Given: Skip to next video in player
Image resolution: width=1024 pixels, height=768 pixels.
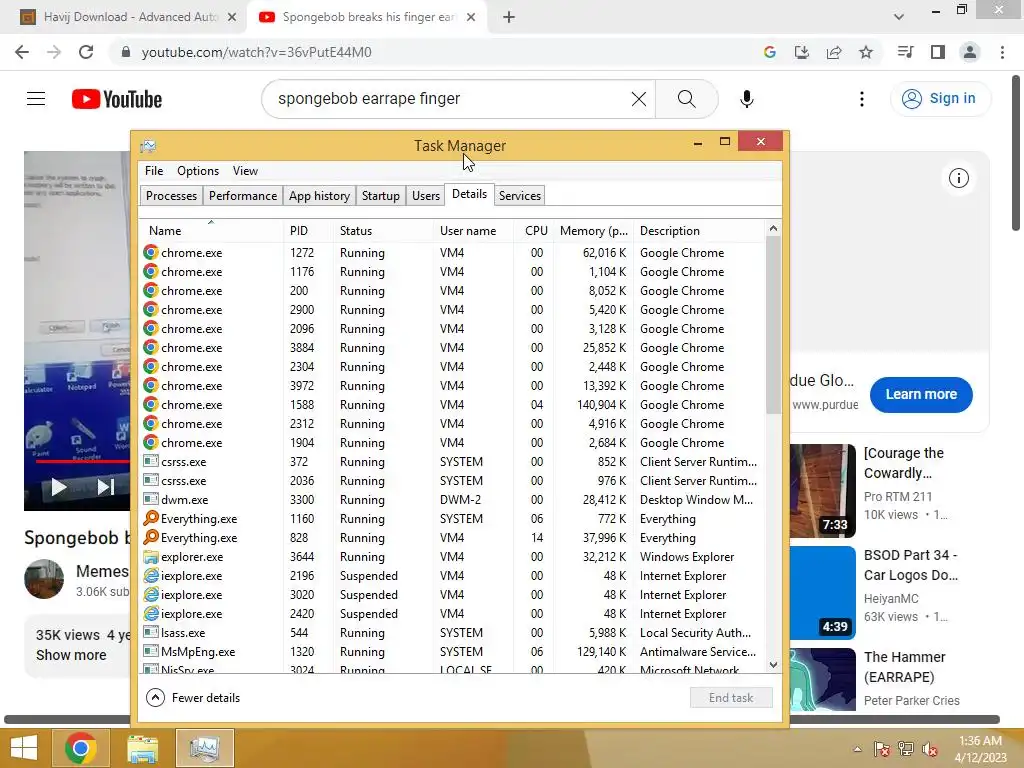Looking at the screenshot, I should 106,487.
